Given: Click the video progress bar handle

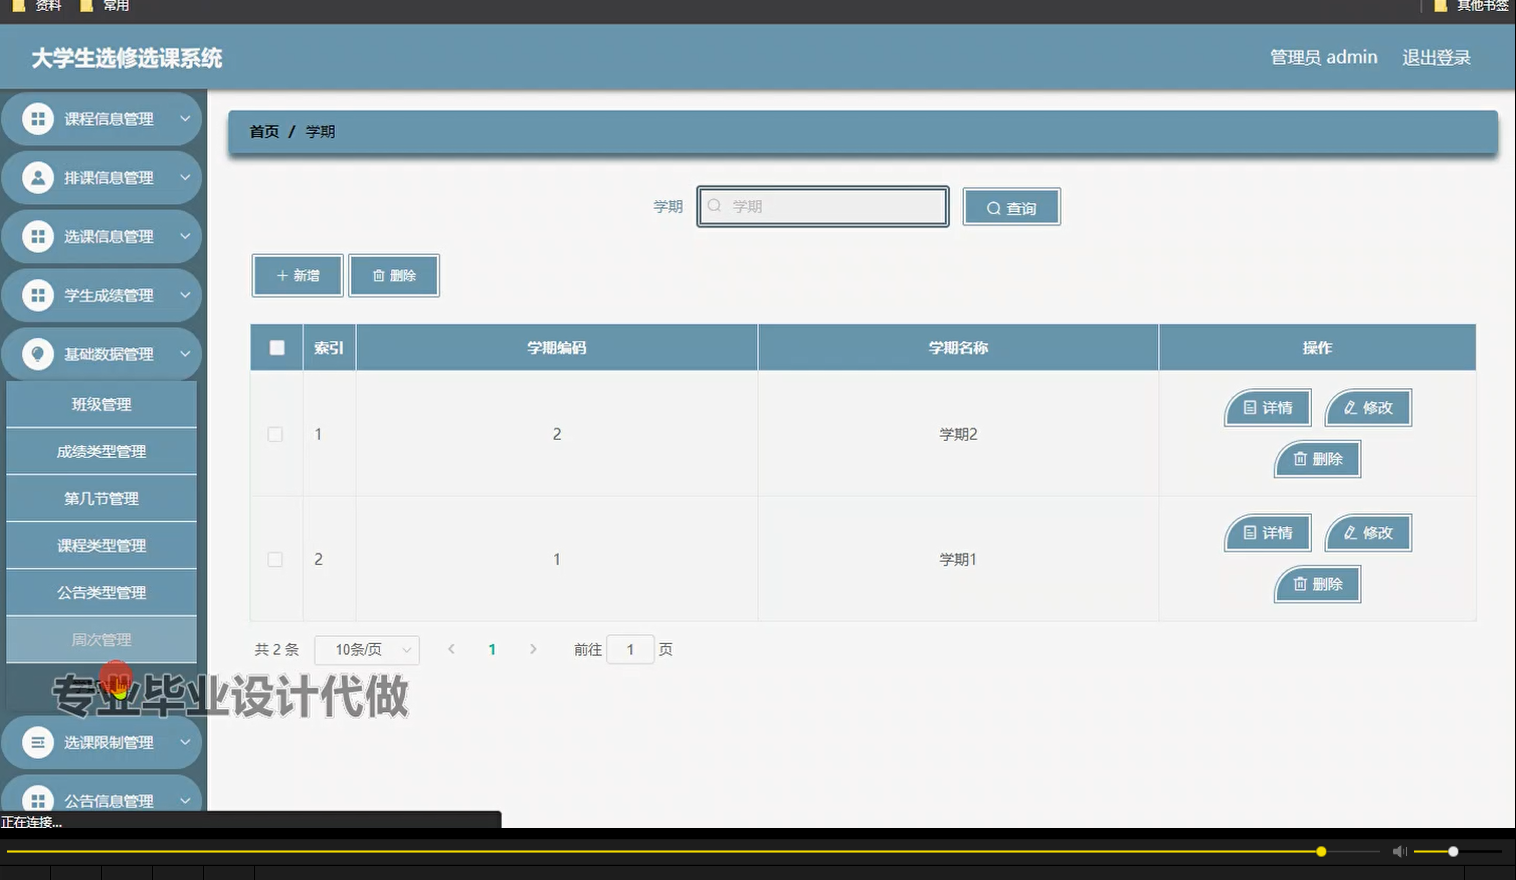Looking at the screenshot, I should point(1321,851).
